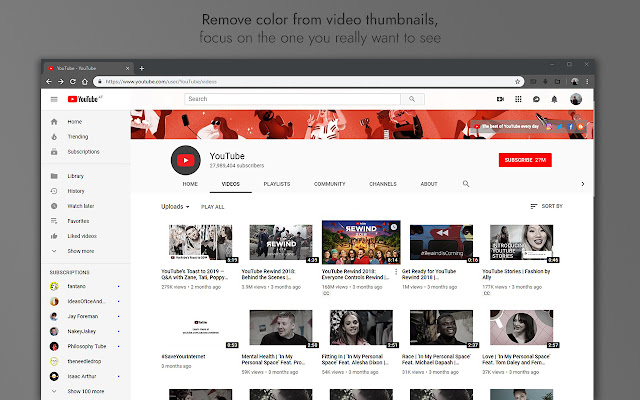Open the messages chat icon

[536, 99]
